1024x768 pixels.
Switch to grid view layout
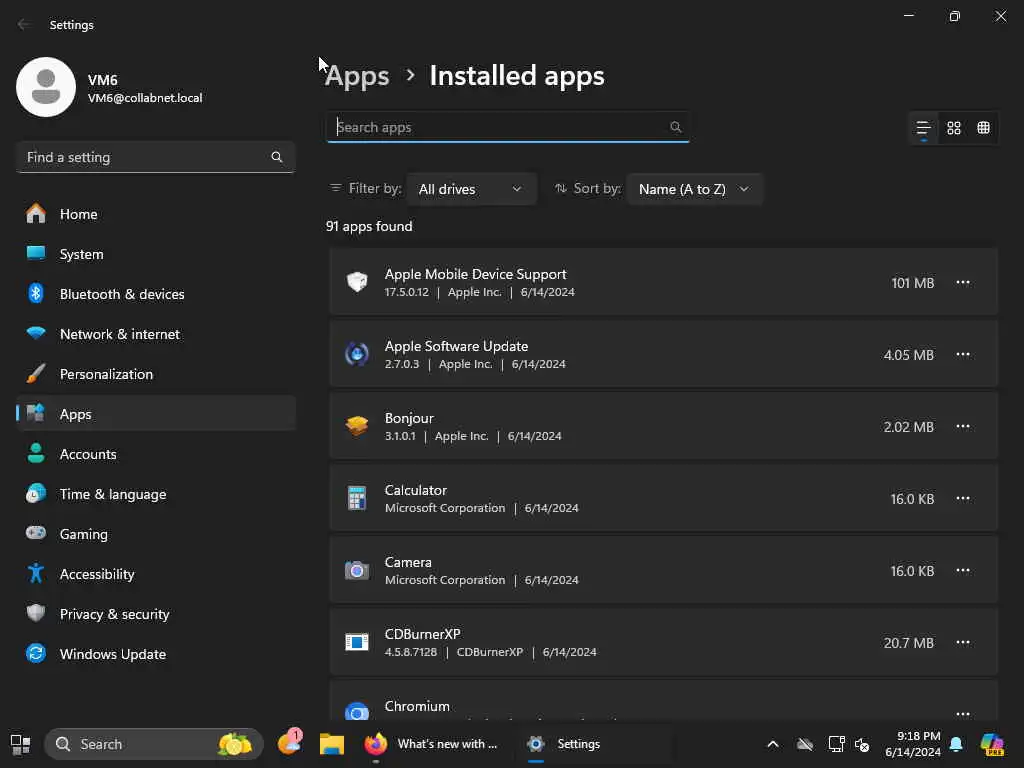click(x=954, y=128)
